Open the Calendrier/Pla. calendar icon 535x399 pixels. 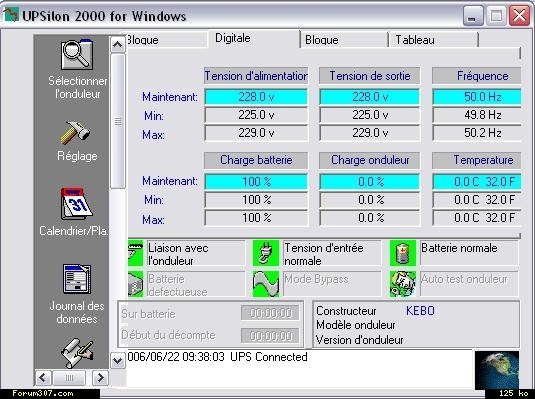pyautogui.click(x=76, y=203)
